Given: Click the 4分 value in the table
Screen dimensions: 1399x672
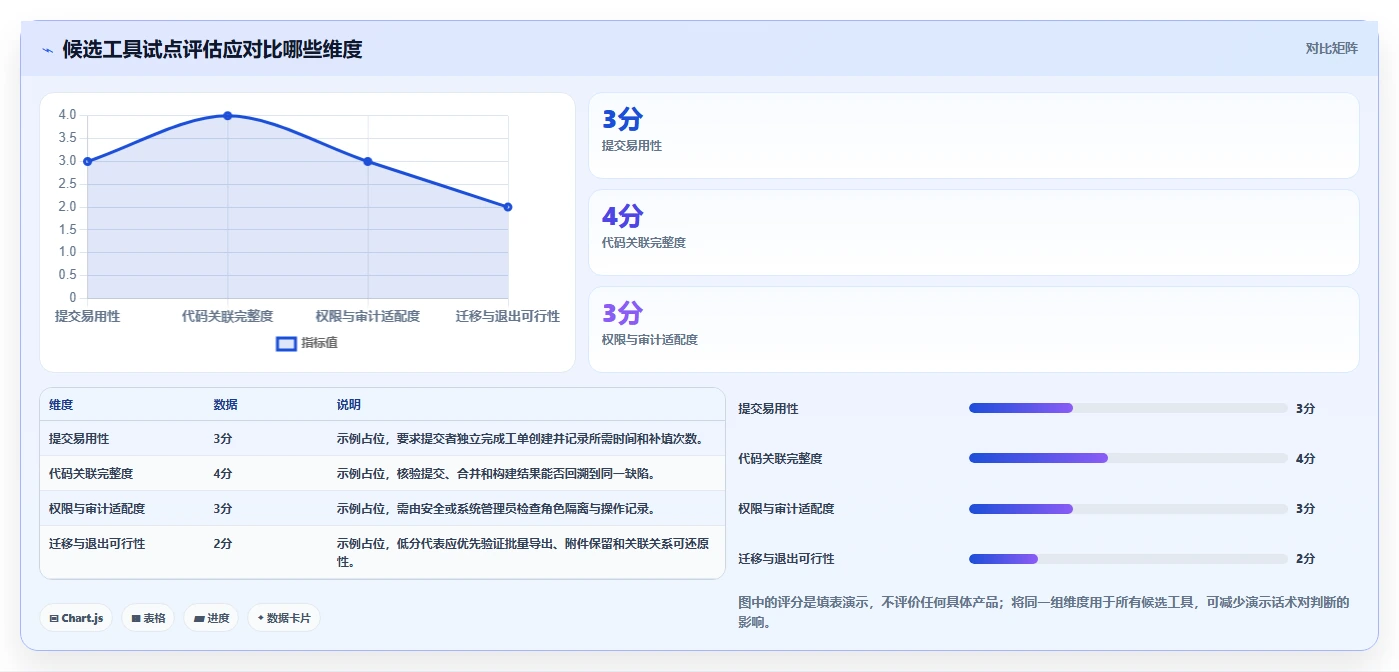Looking at the screenshot, I should pyautogui.click(x=222, y=473).
